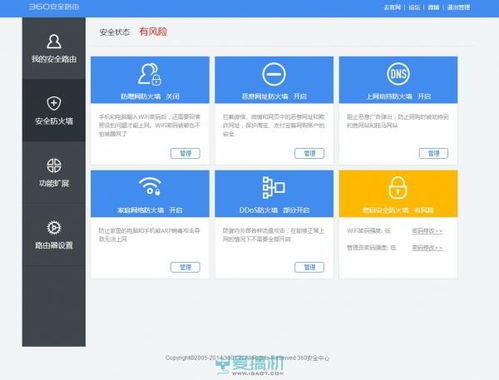Open 路由器设置 gear icon in sidebar
The image size is (499, 380).
click(x=54, y=228)
